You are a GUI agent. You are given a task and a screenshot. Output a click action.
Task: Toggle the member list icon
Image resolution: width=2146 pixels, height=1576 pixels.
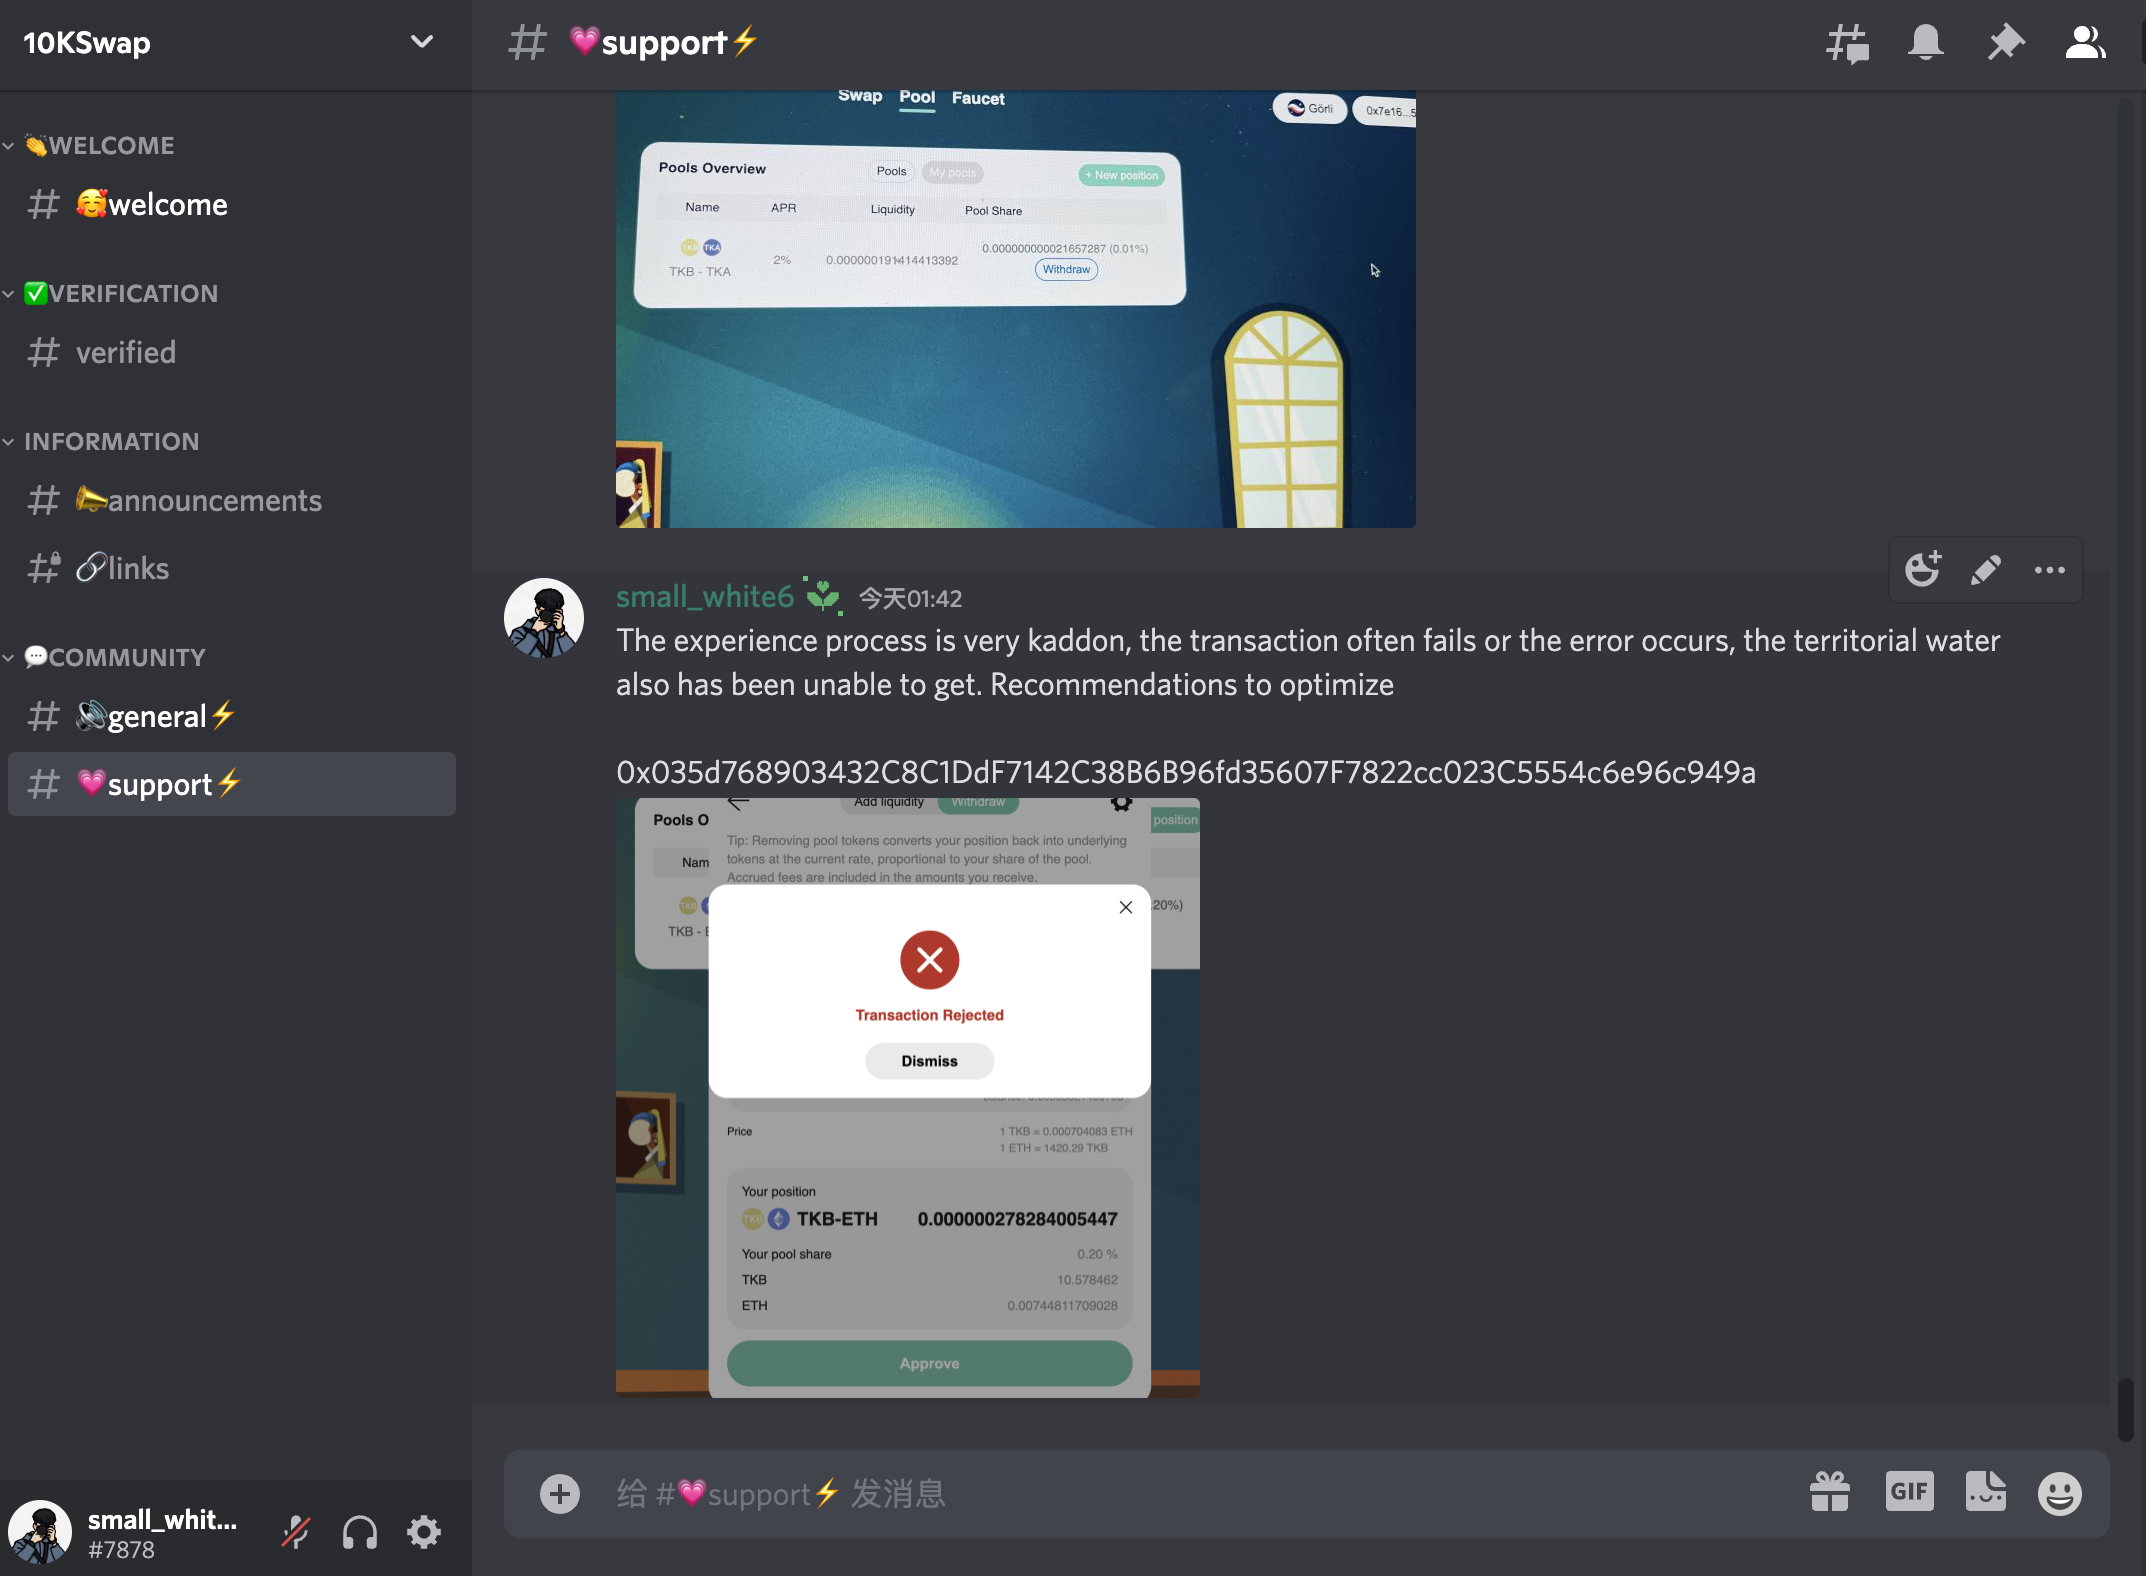pyautogui.click(x=2086, y=43)
